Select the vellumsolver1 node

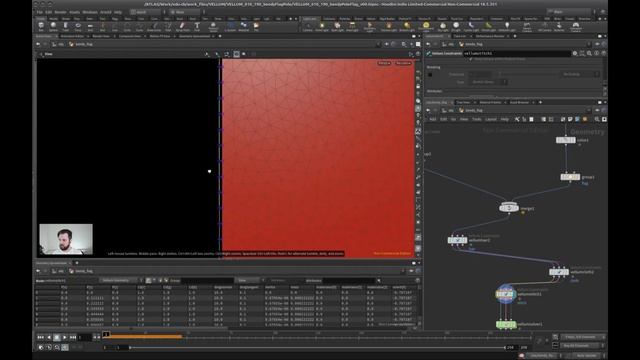pyautogui.click(x=506, y=324)
